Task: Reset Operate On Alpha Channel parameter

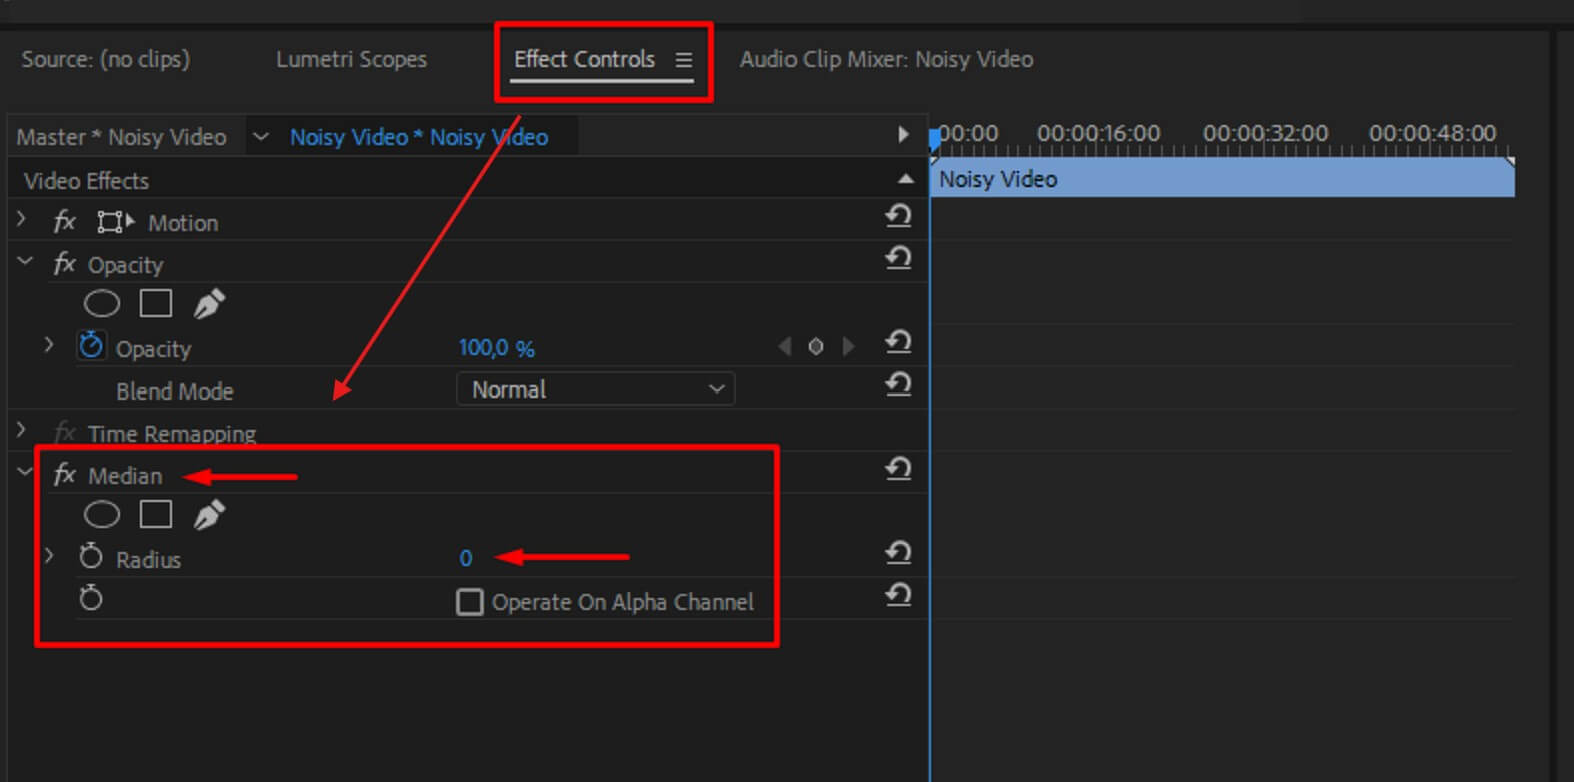Action: coord(898,595)
